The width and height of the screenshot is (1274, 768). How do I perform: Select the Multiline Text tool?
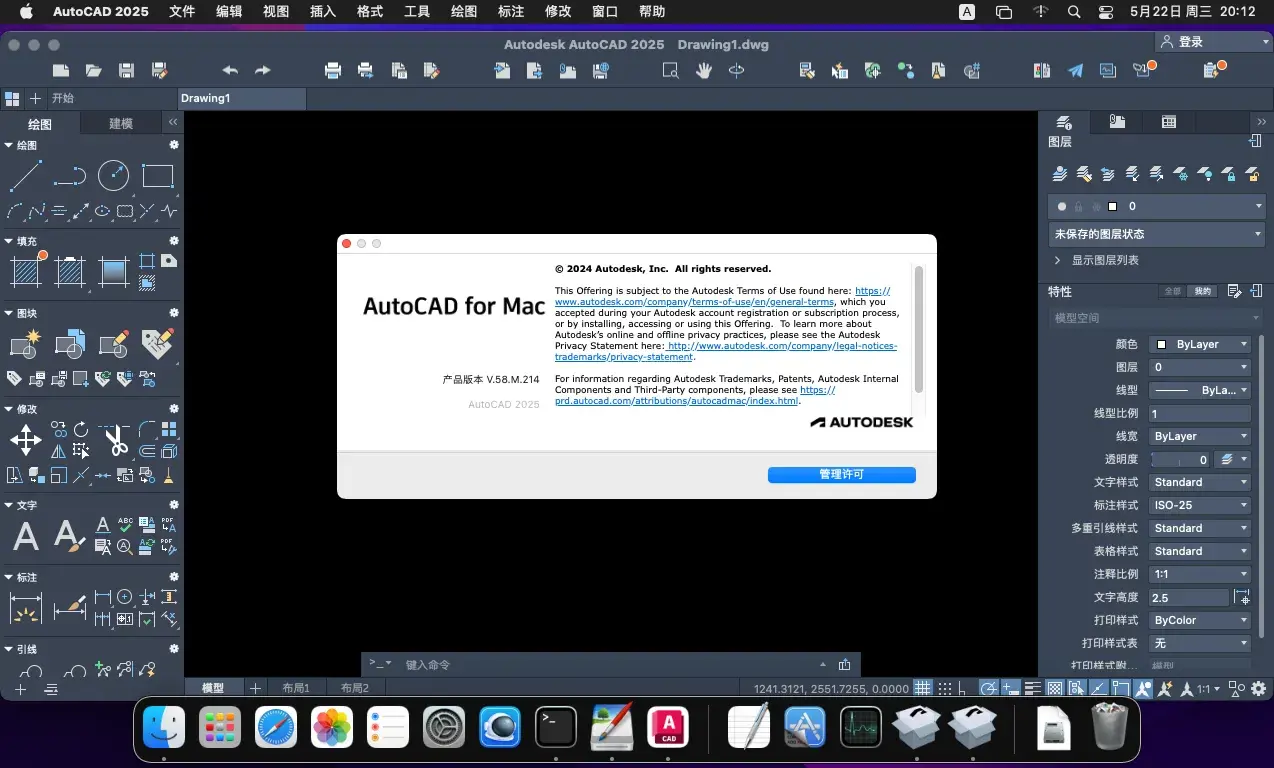click(x=26, y=536)
